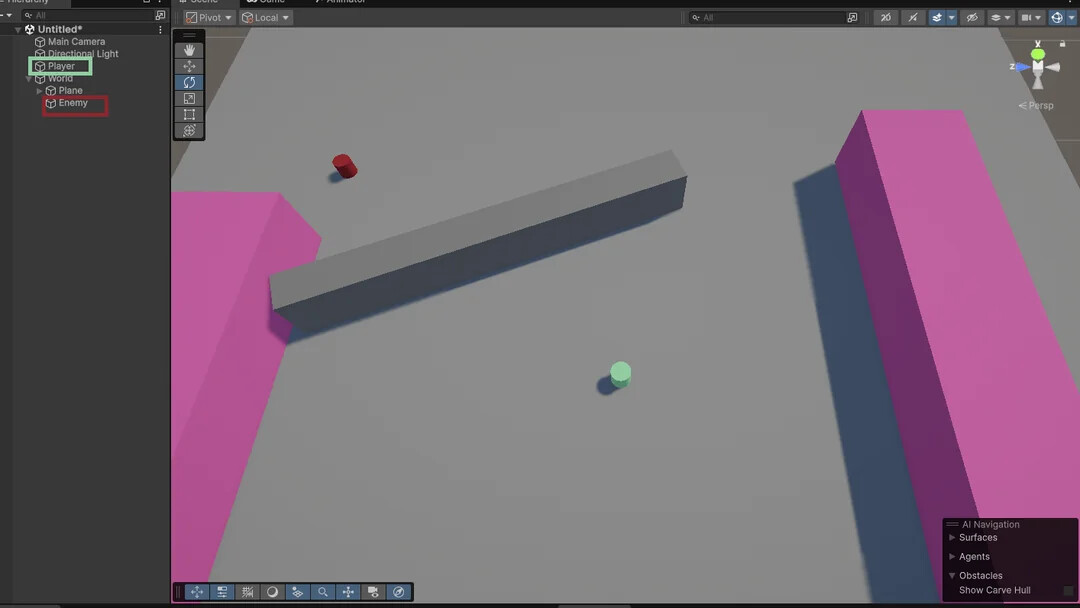This screenshot has height=608, width=1080.
Task: Select Main Camera in Hierarchy
Action: coord(76,41)
